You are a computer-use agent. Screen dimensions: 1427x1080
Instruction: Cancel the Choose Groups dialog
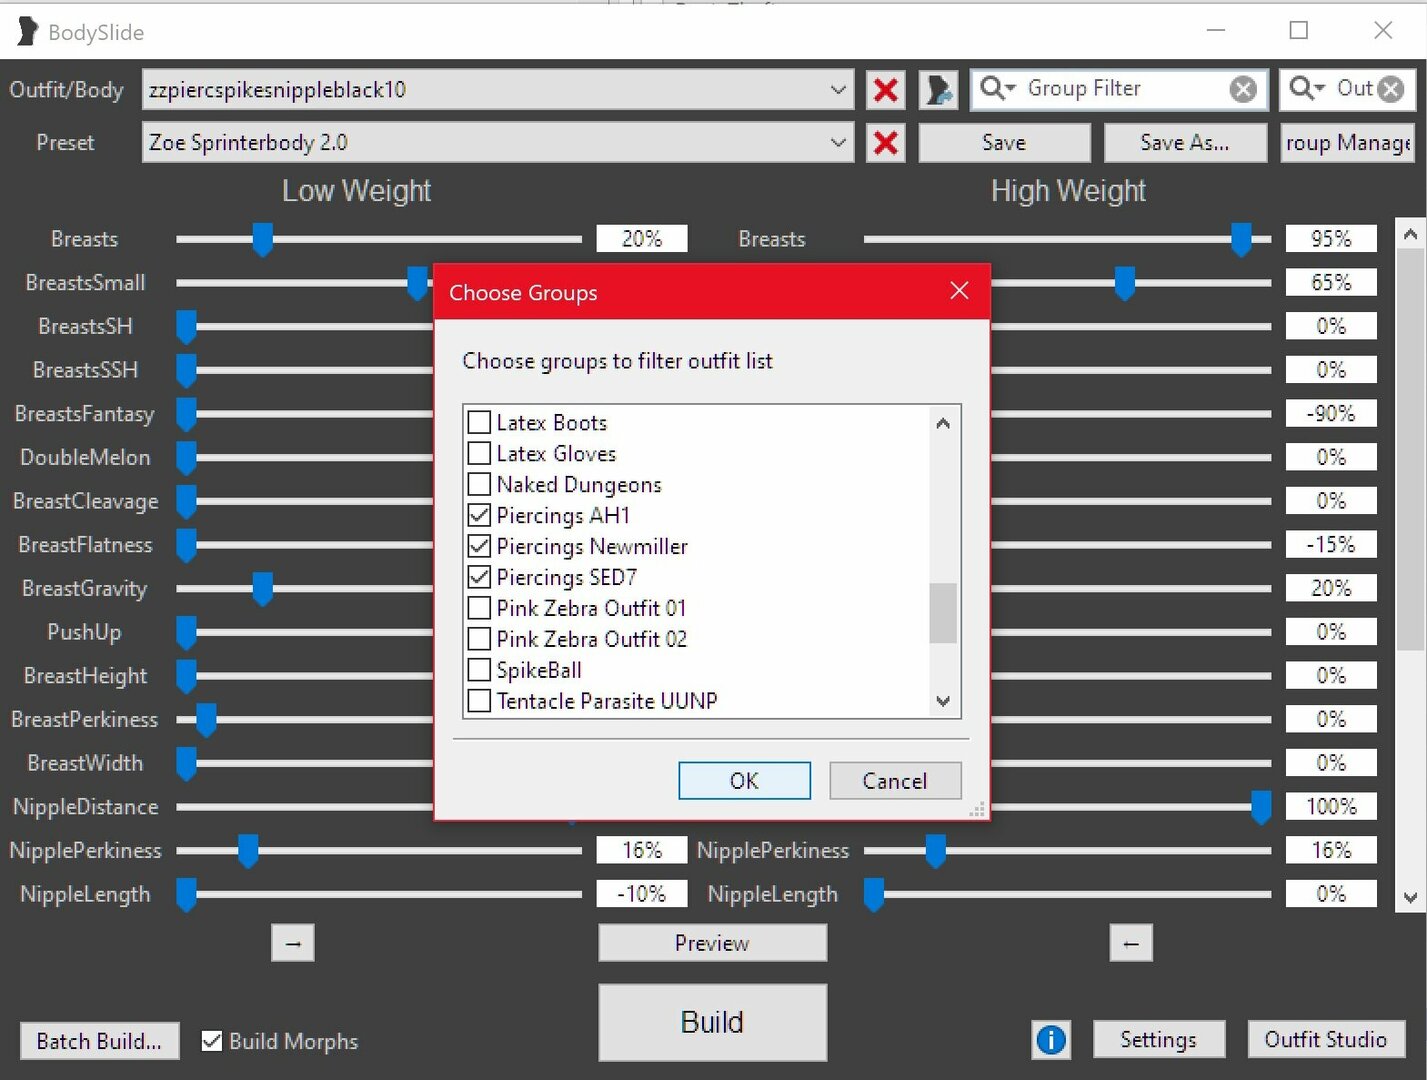[x=895, y=781]
